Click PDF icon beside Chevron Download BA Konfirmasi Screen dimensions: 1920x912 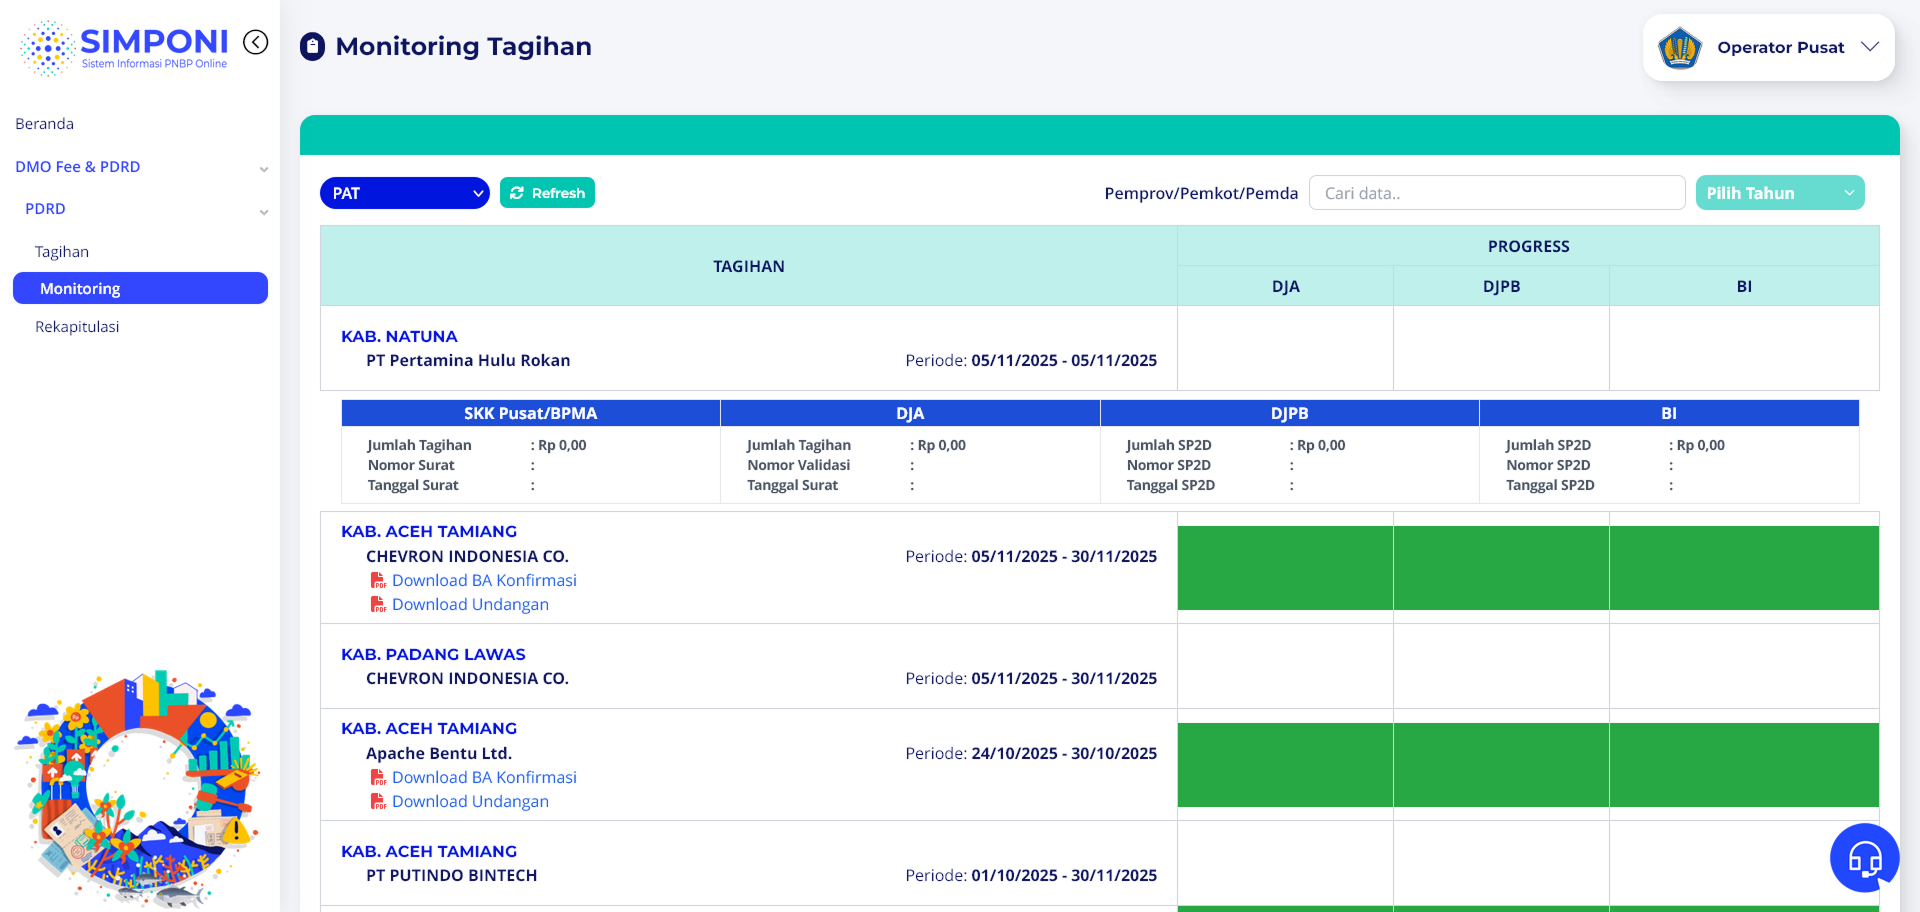tap(378, 580)
